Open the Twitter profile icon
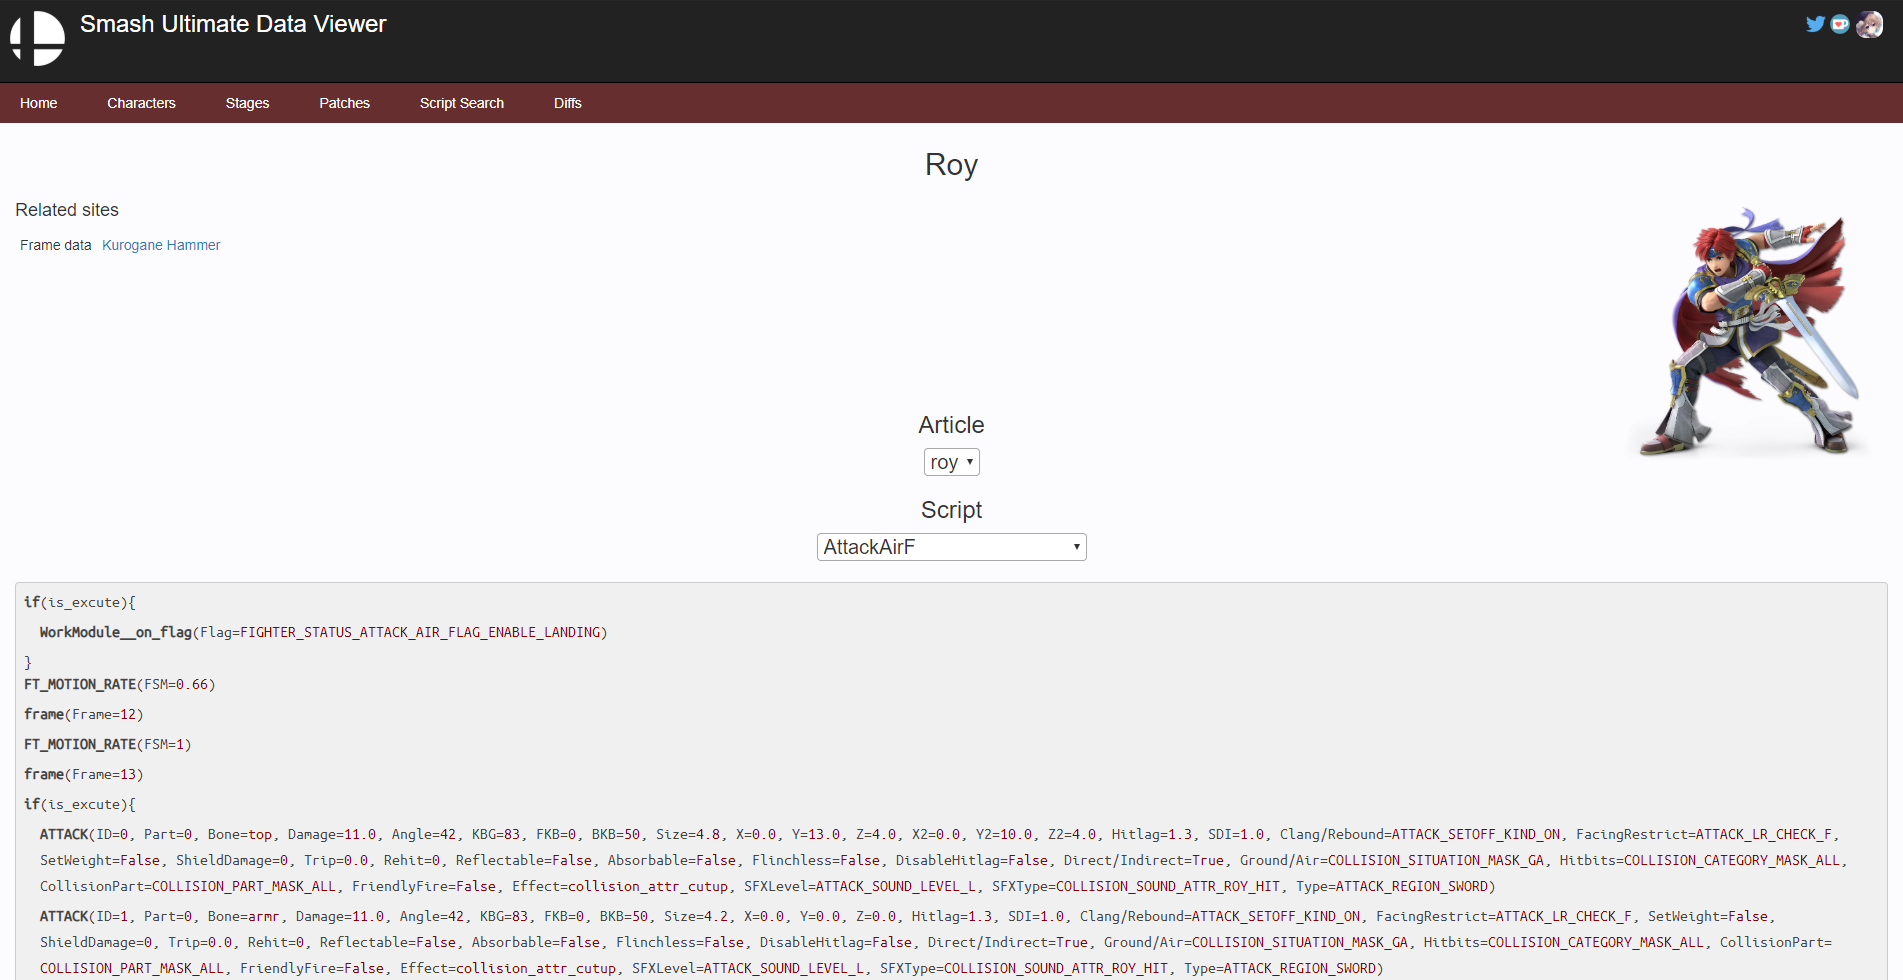Image resolution: width=1903 pixels, height=980 pixels. point(1815,24)
